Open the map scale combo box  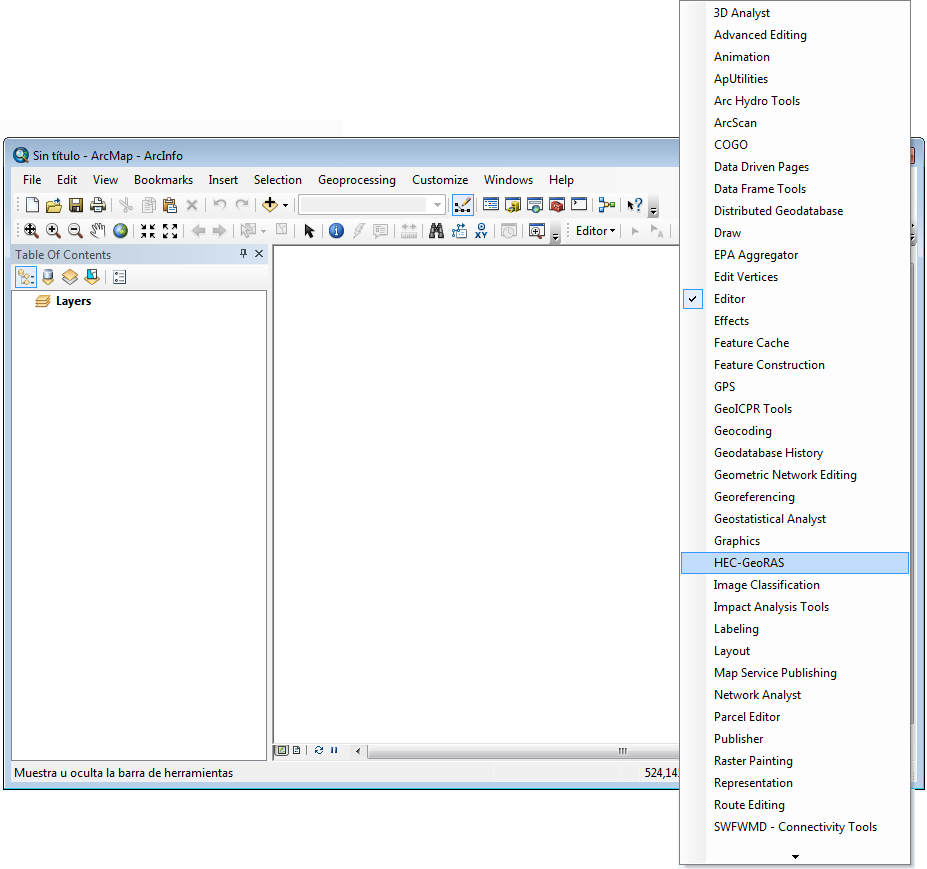pyautogui.click(x=372, y=205)
